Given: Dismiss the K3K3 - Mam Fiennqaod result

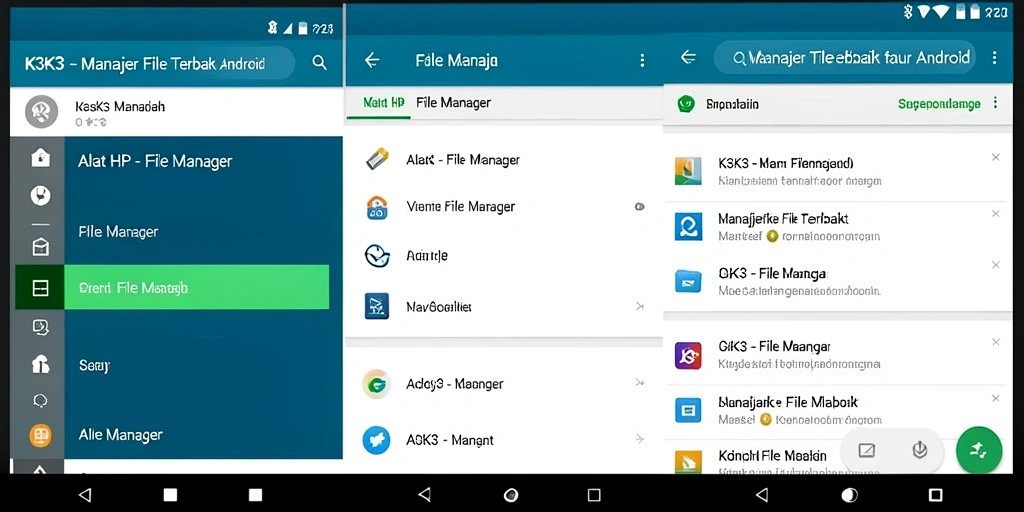Looking at the screenshot, I should (x=995, y=157).
